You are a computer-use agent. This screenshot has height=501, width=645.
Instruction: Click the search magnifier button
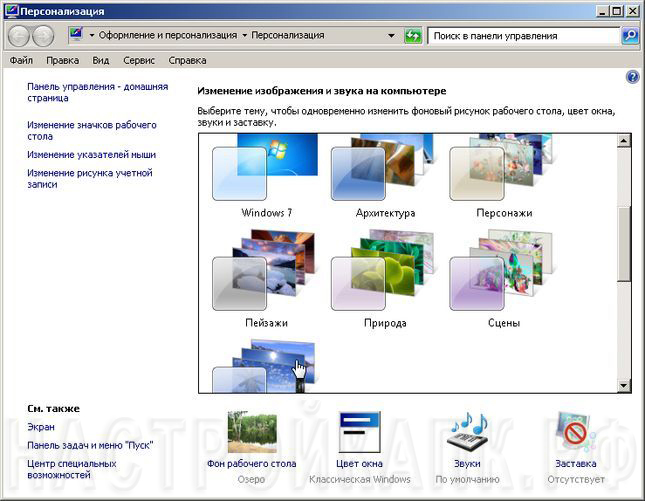(x=630, y=36)
